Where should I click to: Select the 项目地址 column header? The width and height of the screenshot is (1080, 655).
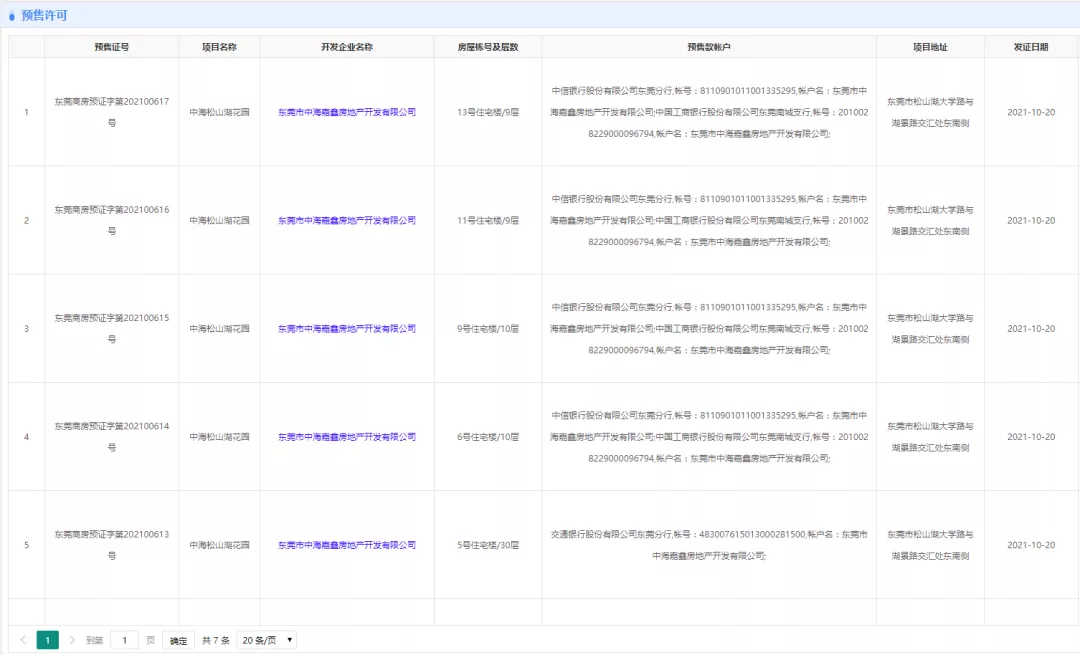click(931, 47)
